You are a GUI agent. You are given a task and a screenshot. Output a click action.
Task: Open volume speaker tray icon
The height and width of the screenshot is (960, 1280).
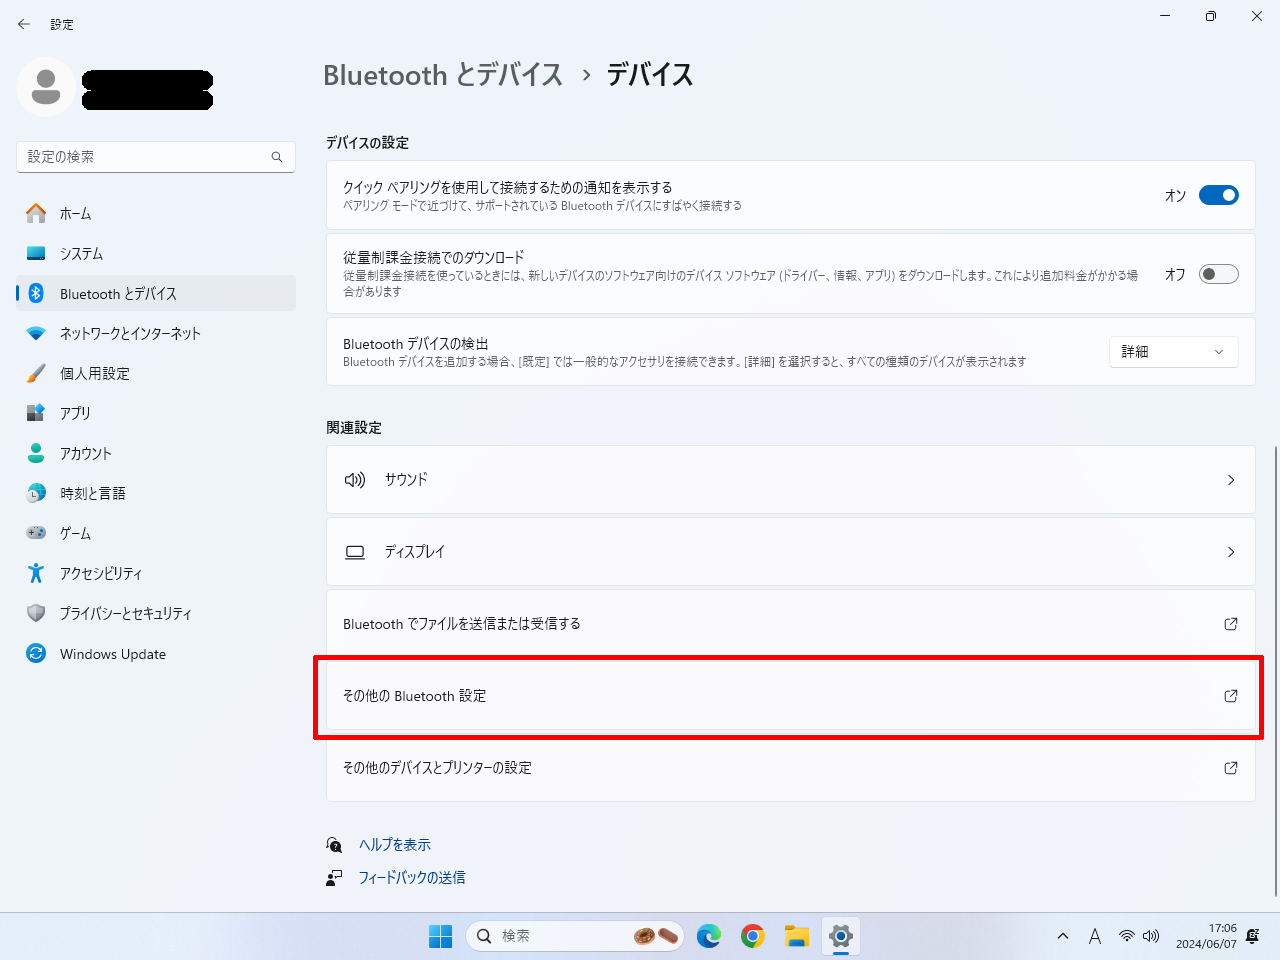(1151, 936)
